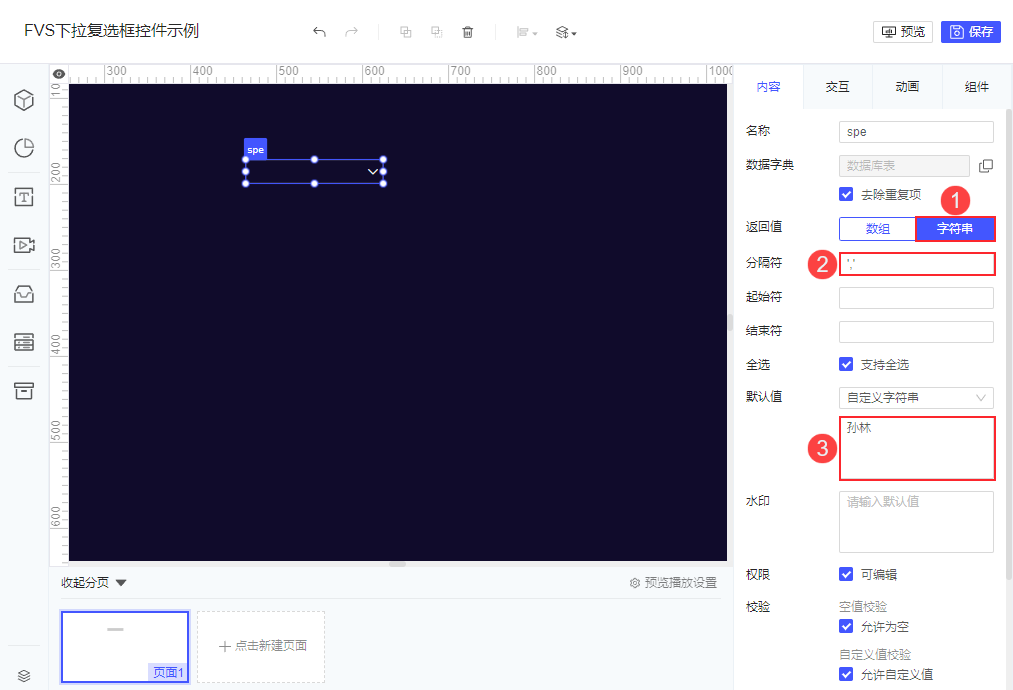Click the default value textarea with 孙林

pos(917,448)
